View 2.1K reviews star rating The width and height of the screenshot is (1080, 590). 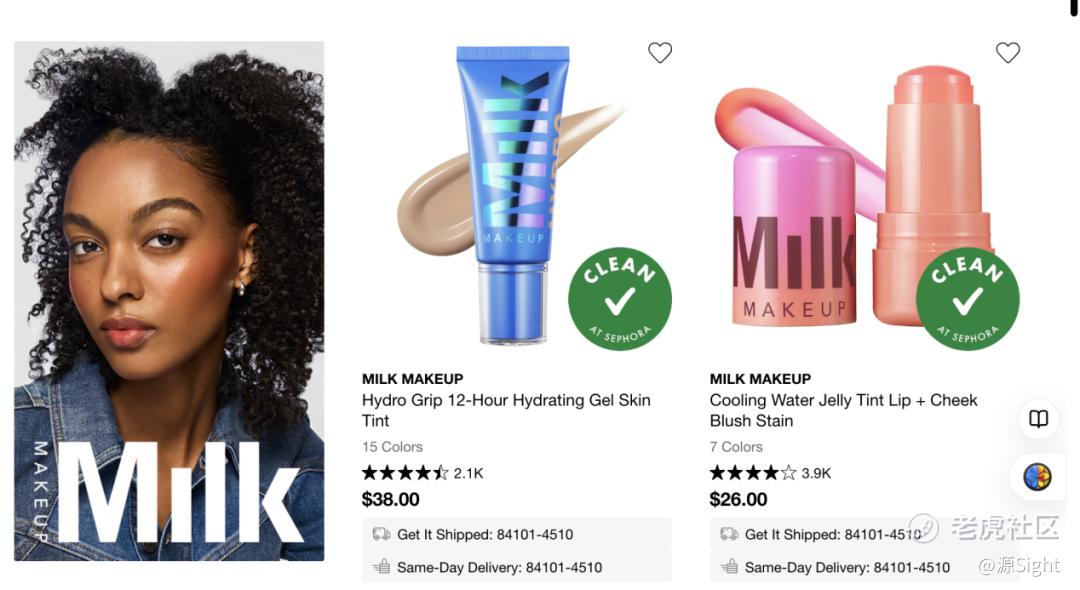coord(422,473)
